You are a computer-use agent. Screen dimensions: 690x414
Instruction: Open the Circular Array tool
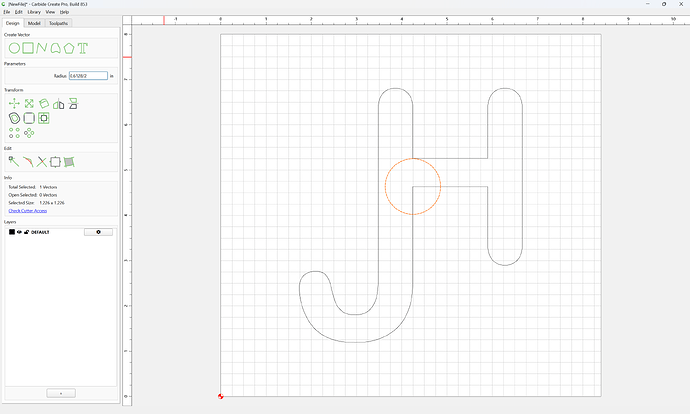click(x=29, y=133)
